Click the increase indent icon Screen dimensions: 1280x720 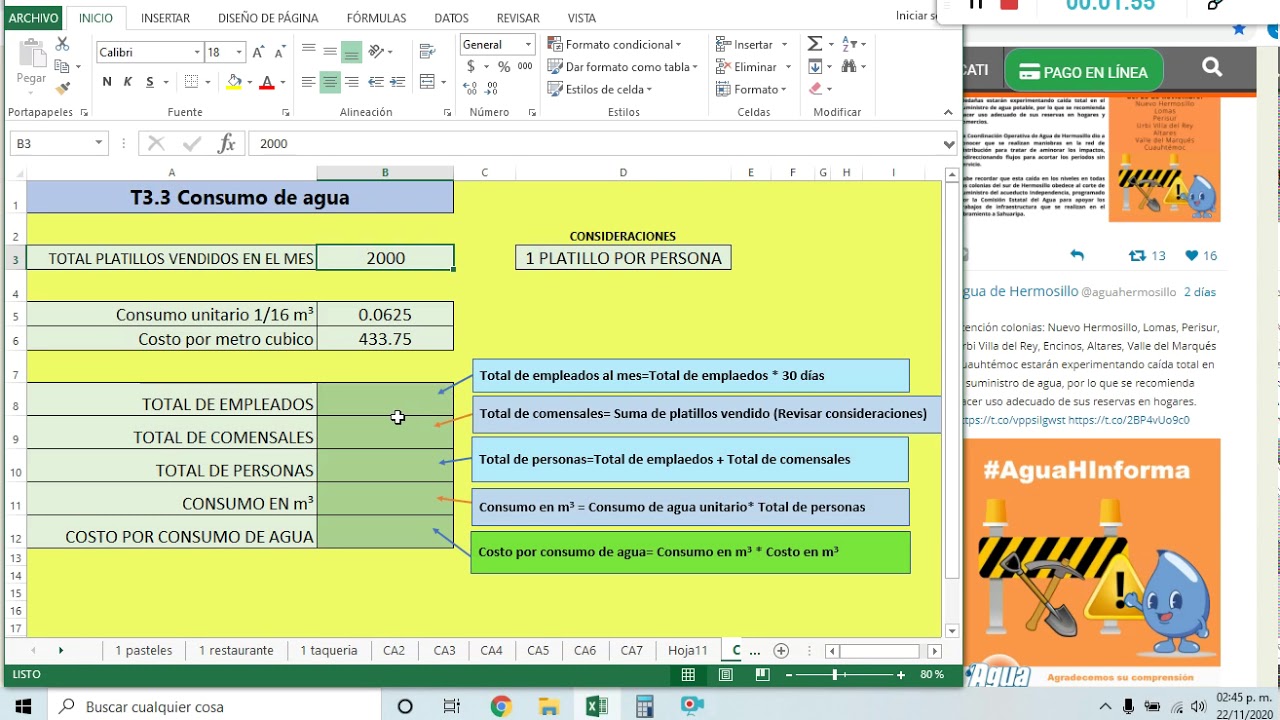point(398,82)
